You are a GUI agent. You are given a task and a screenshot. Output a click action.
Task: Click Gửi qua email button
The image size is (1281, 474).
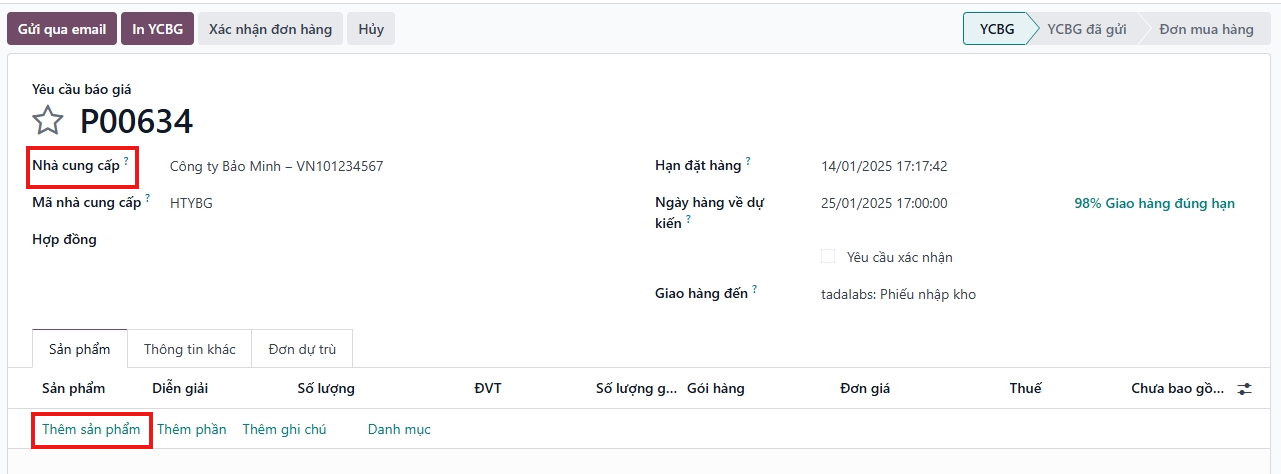tap(62, 29)
